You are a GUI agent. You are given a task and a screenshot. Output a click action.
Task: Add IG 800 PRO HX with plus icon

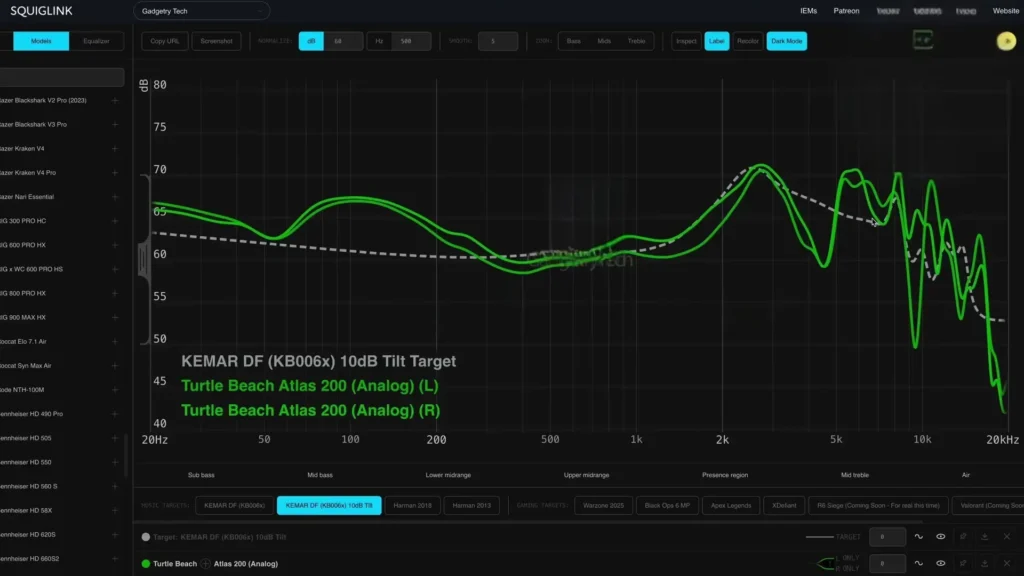pos(115,294)
